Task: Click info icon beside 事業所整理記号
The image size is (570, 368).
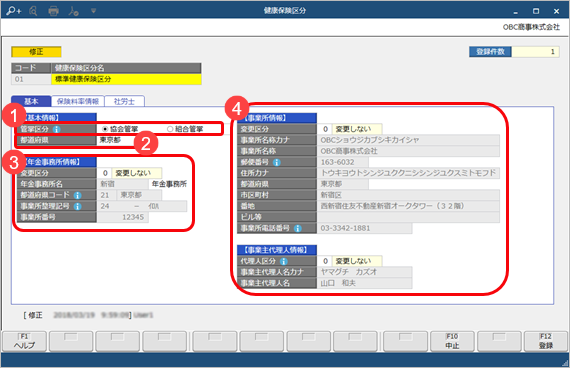Action: point(77,206)
